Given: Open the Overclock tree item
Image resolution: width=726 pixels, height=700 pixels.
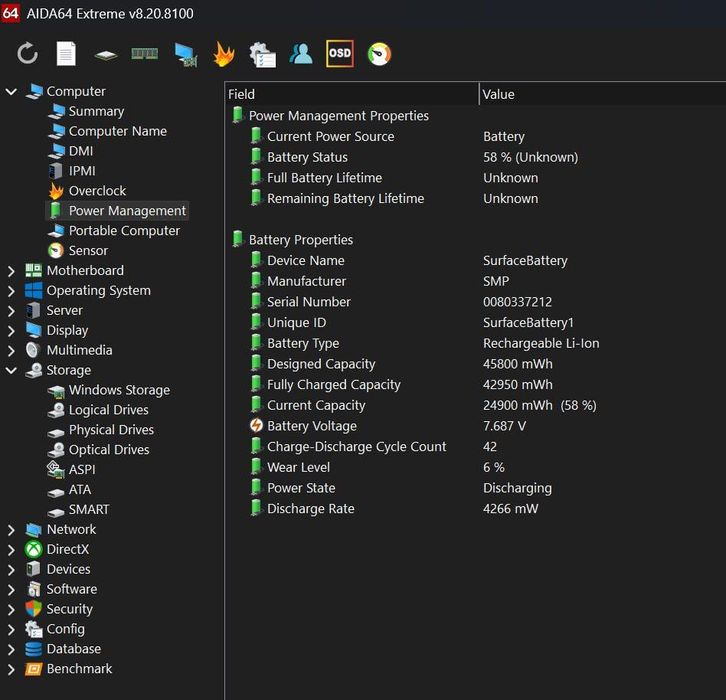Looking at the screenshot, I should pyautogui.click(x=97, y=191).
